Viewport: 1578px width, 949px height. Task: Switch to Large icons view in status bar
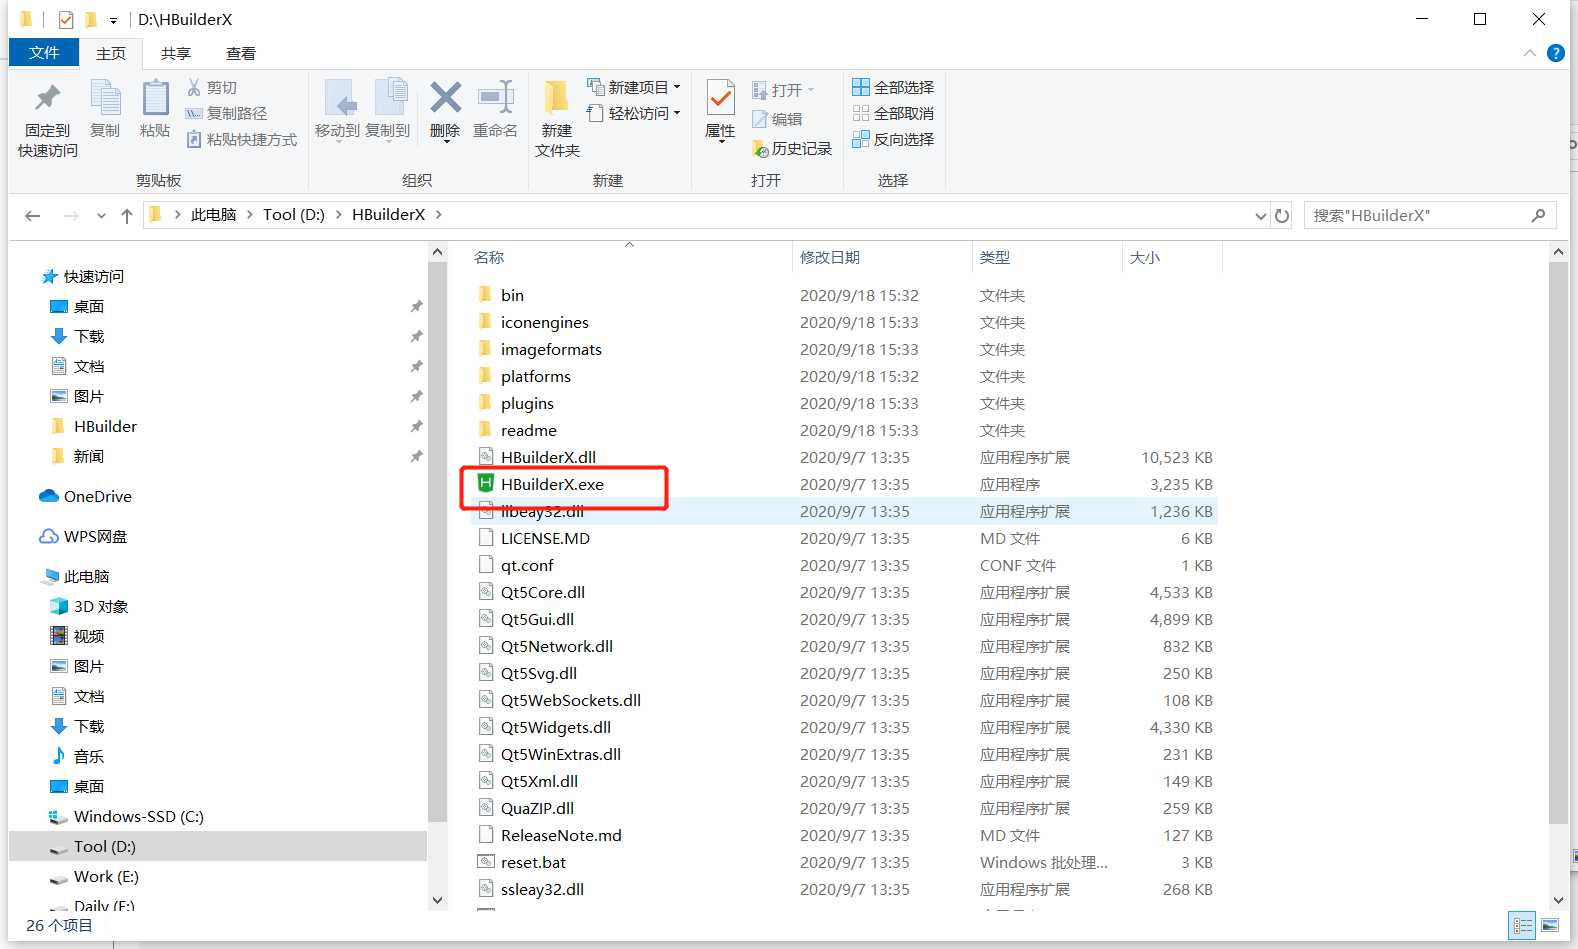click(1550, 926)
